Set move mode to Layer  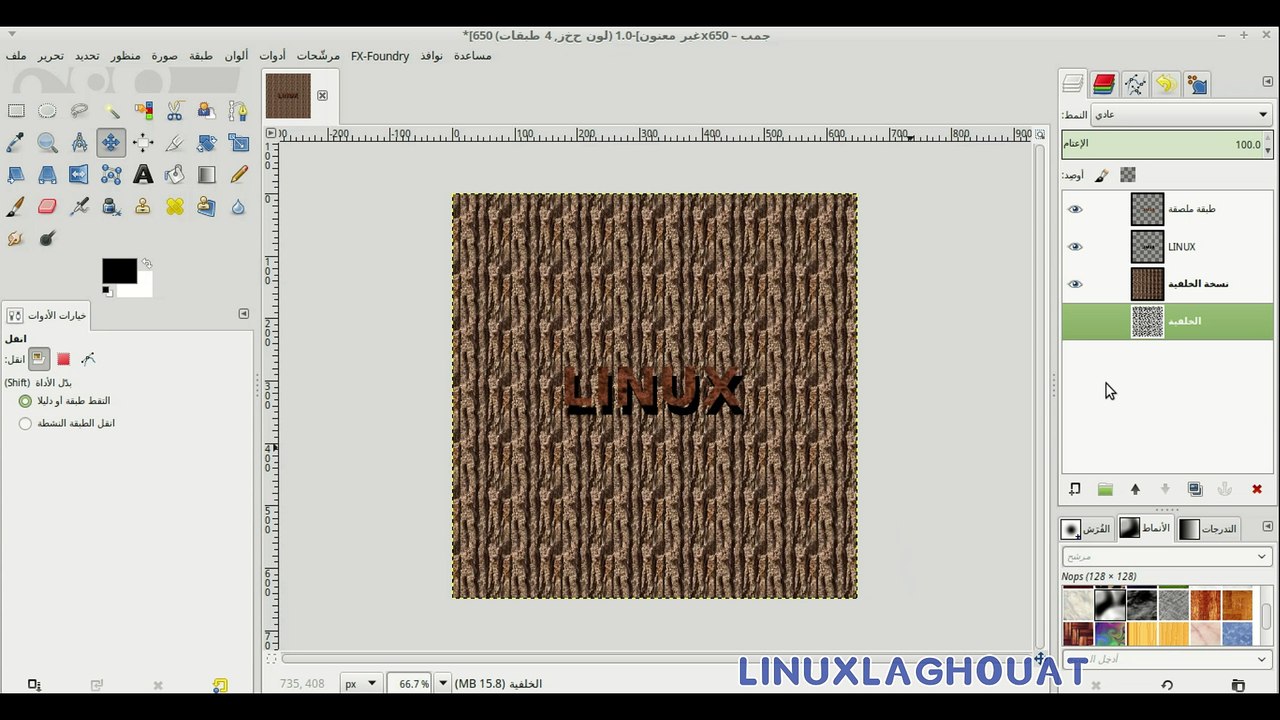tap(39, 359)
